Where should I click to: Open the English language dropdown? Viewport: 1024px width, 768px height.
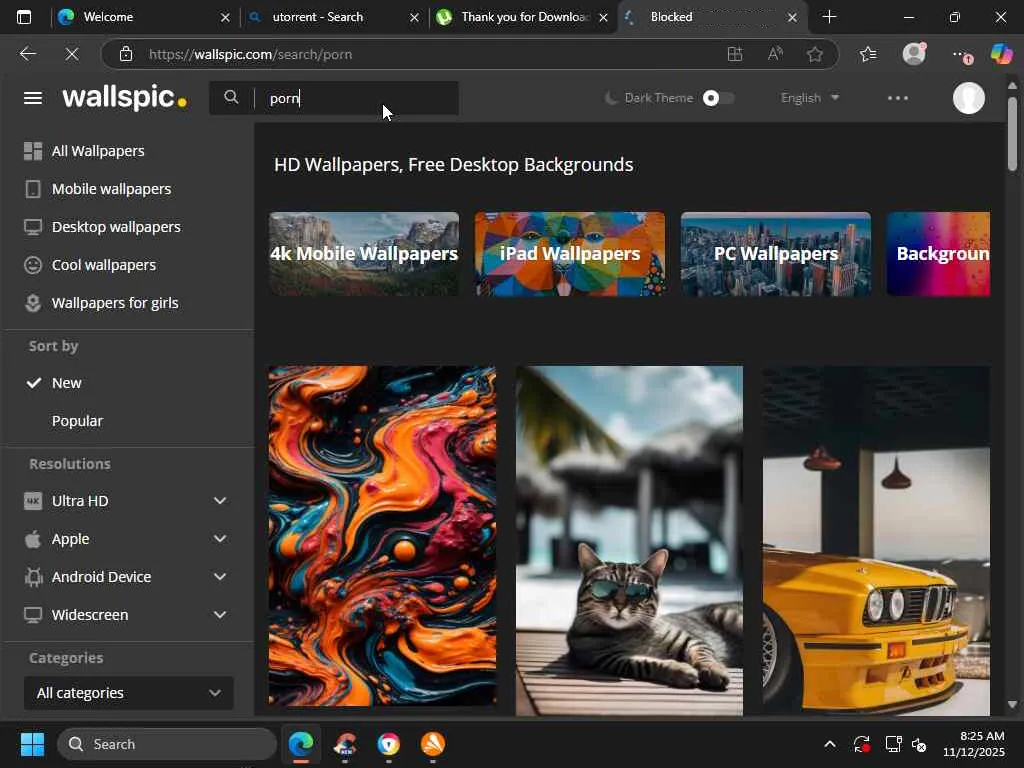point(809,98)
